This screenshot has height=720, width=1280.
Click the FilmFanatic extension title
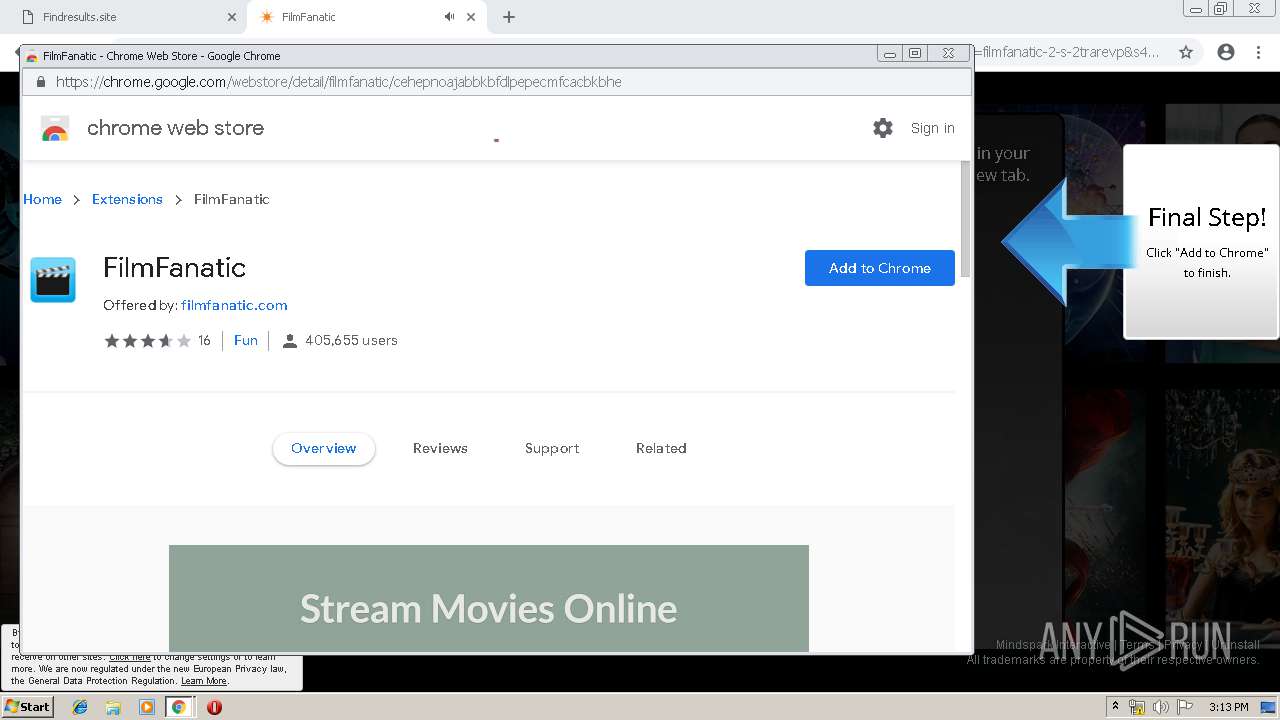[x=174, y=268]
